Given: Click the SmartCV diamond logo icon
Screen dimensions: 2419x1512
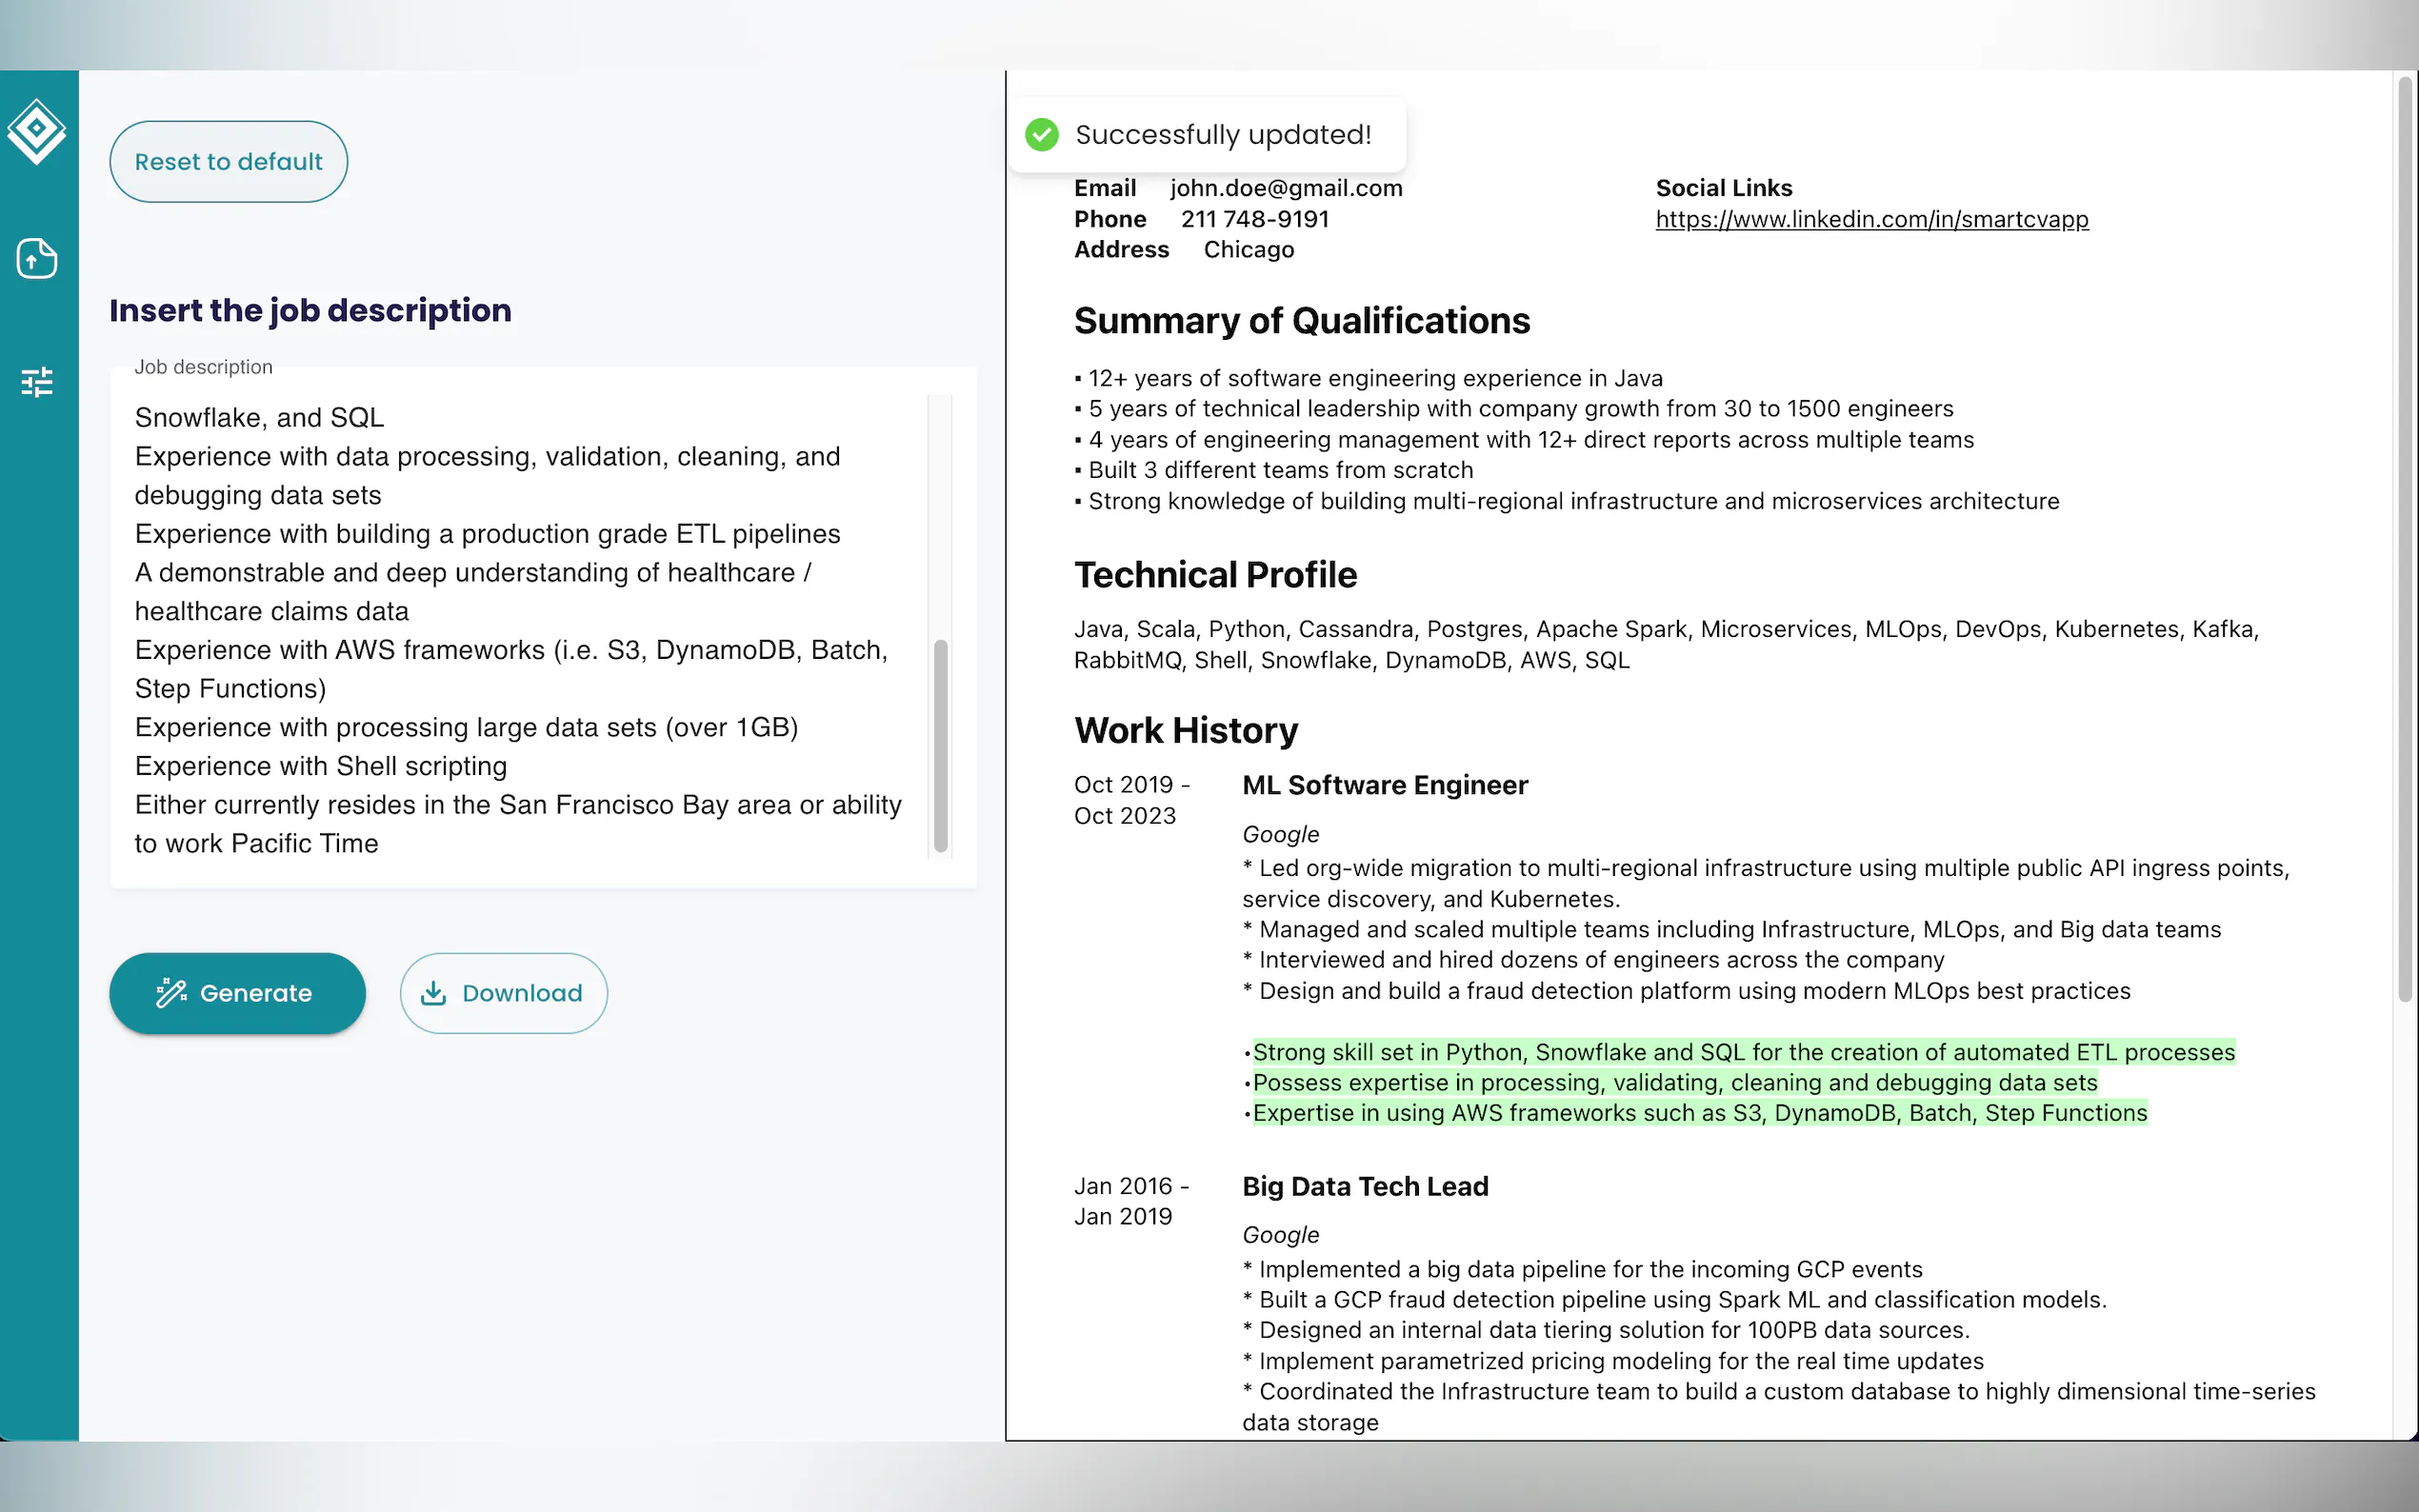Looking at the screenshot, I should coord(37,130).
